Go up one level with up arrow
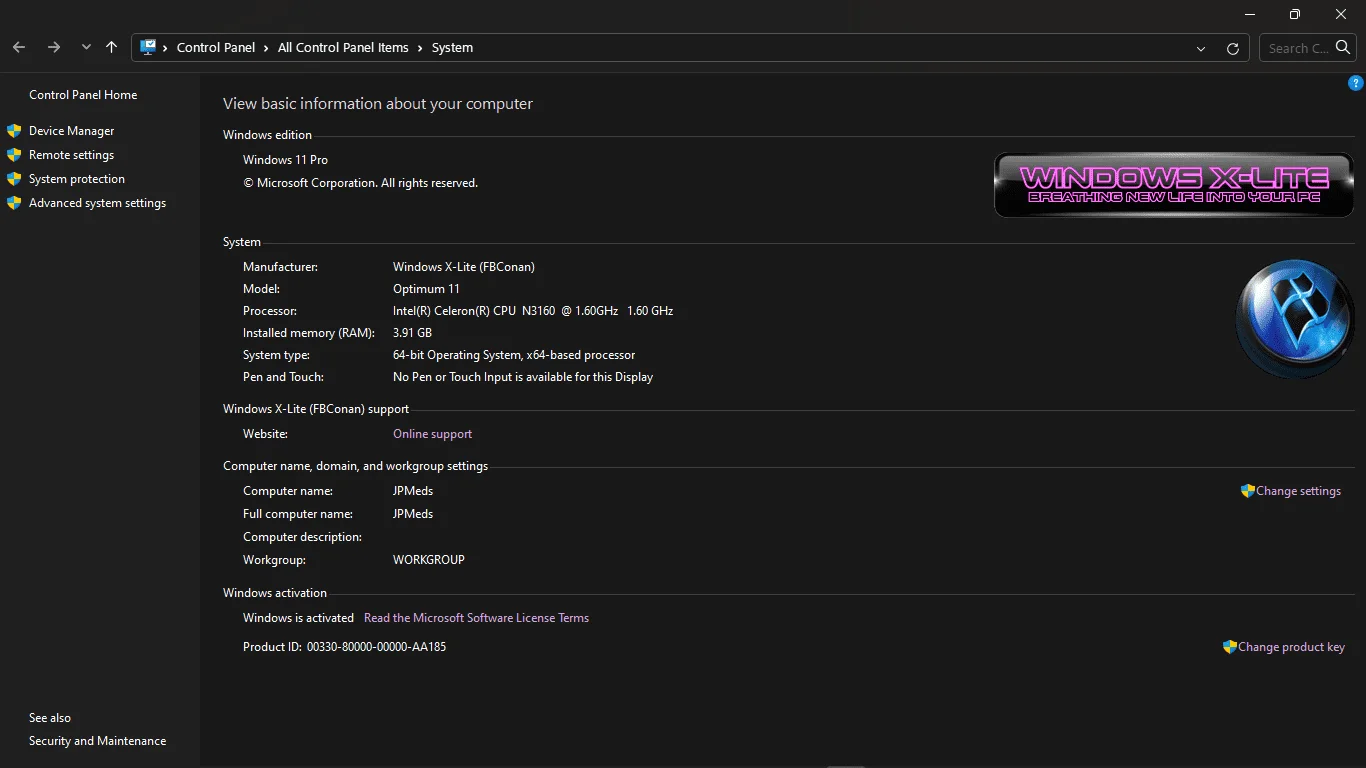This screenshot has width=1366, height=768. [x=111, y=47]
